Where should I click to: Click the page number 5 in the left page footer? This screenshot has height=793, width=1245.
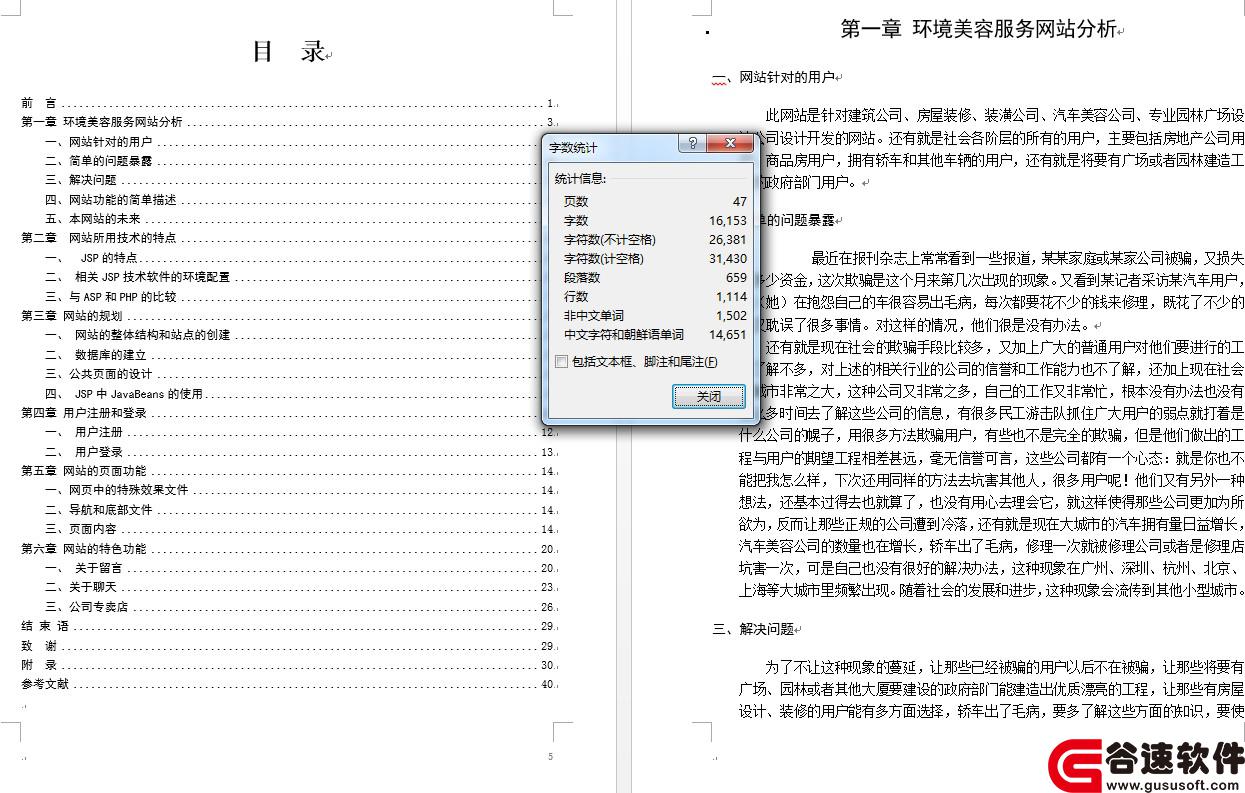pyautogui.click(x=550, y=757)
